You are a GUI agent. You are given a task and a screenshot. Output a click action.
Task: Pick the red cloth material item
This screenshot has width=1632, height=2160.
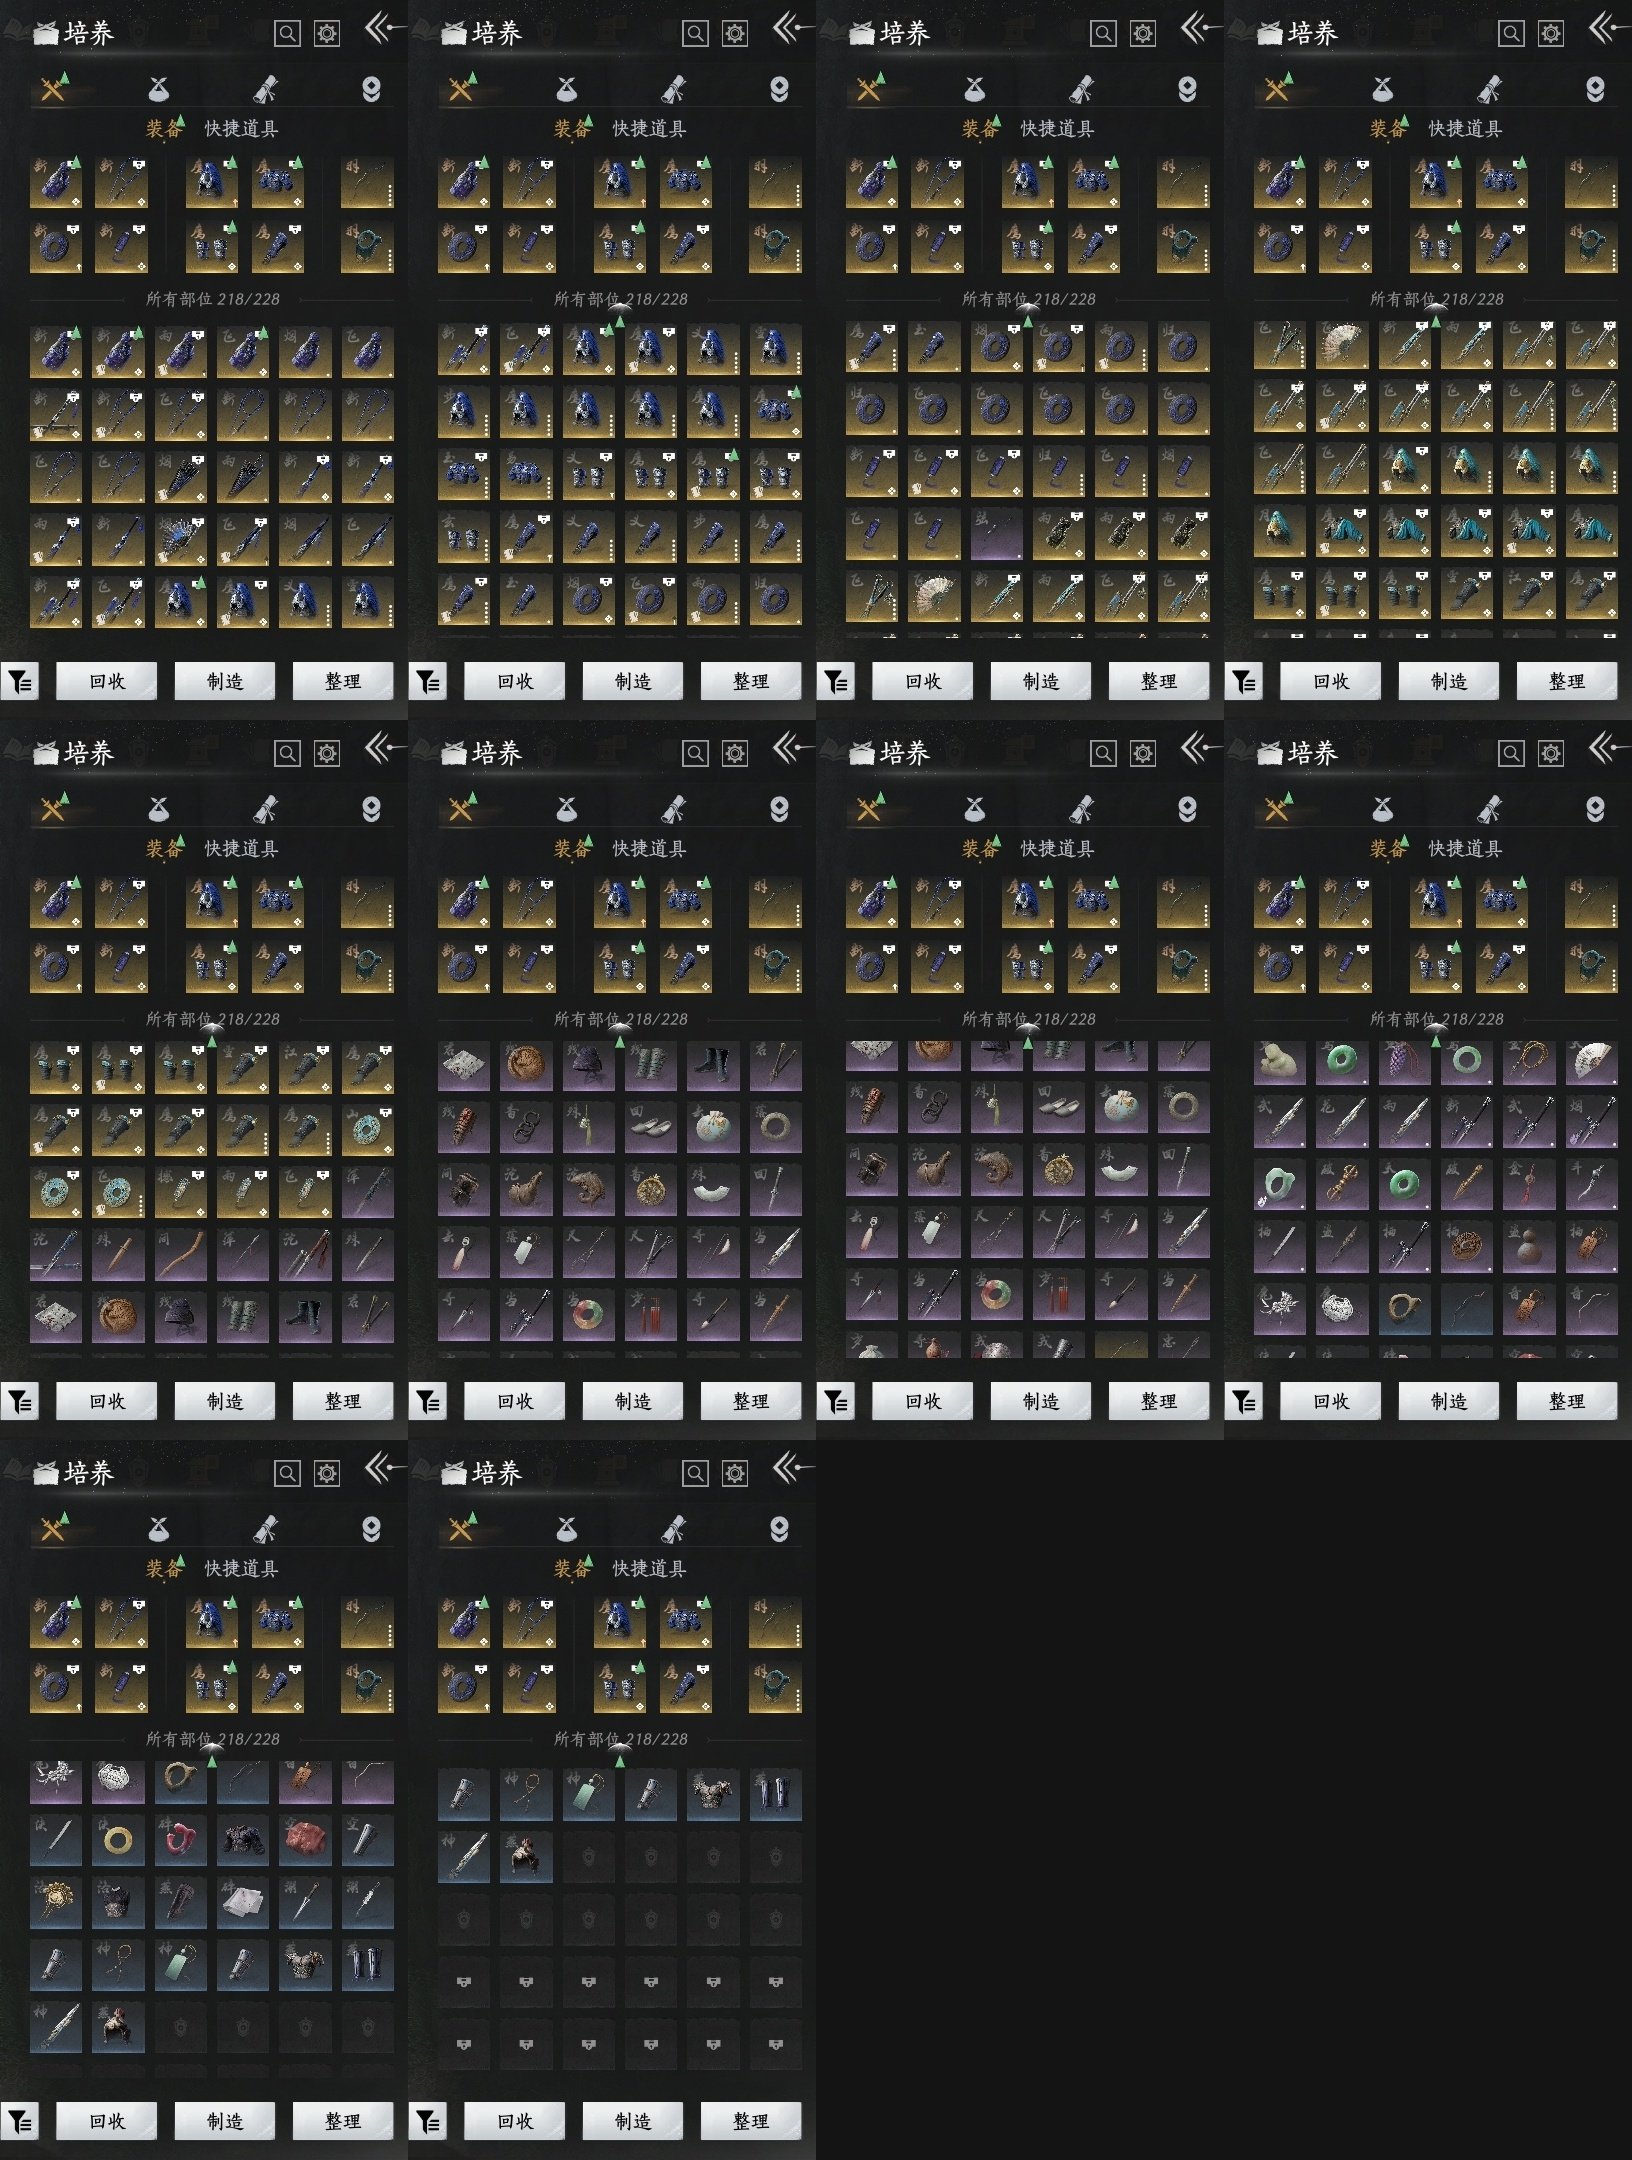pyautogui.click(x=306, y=1840)
